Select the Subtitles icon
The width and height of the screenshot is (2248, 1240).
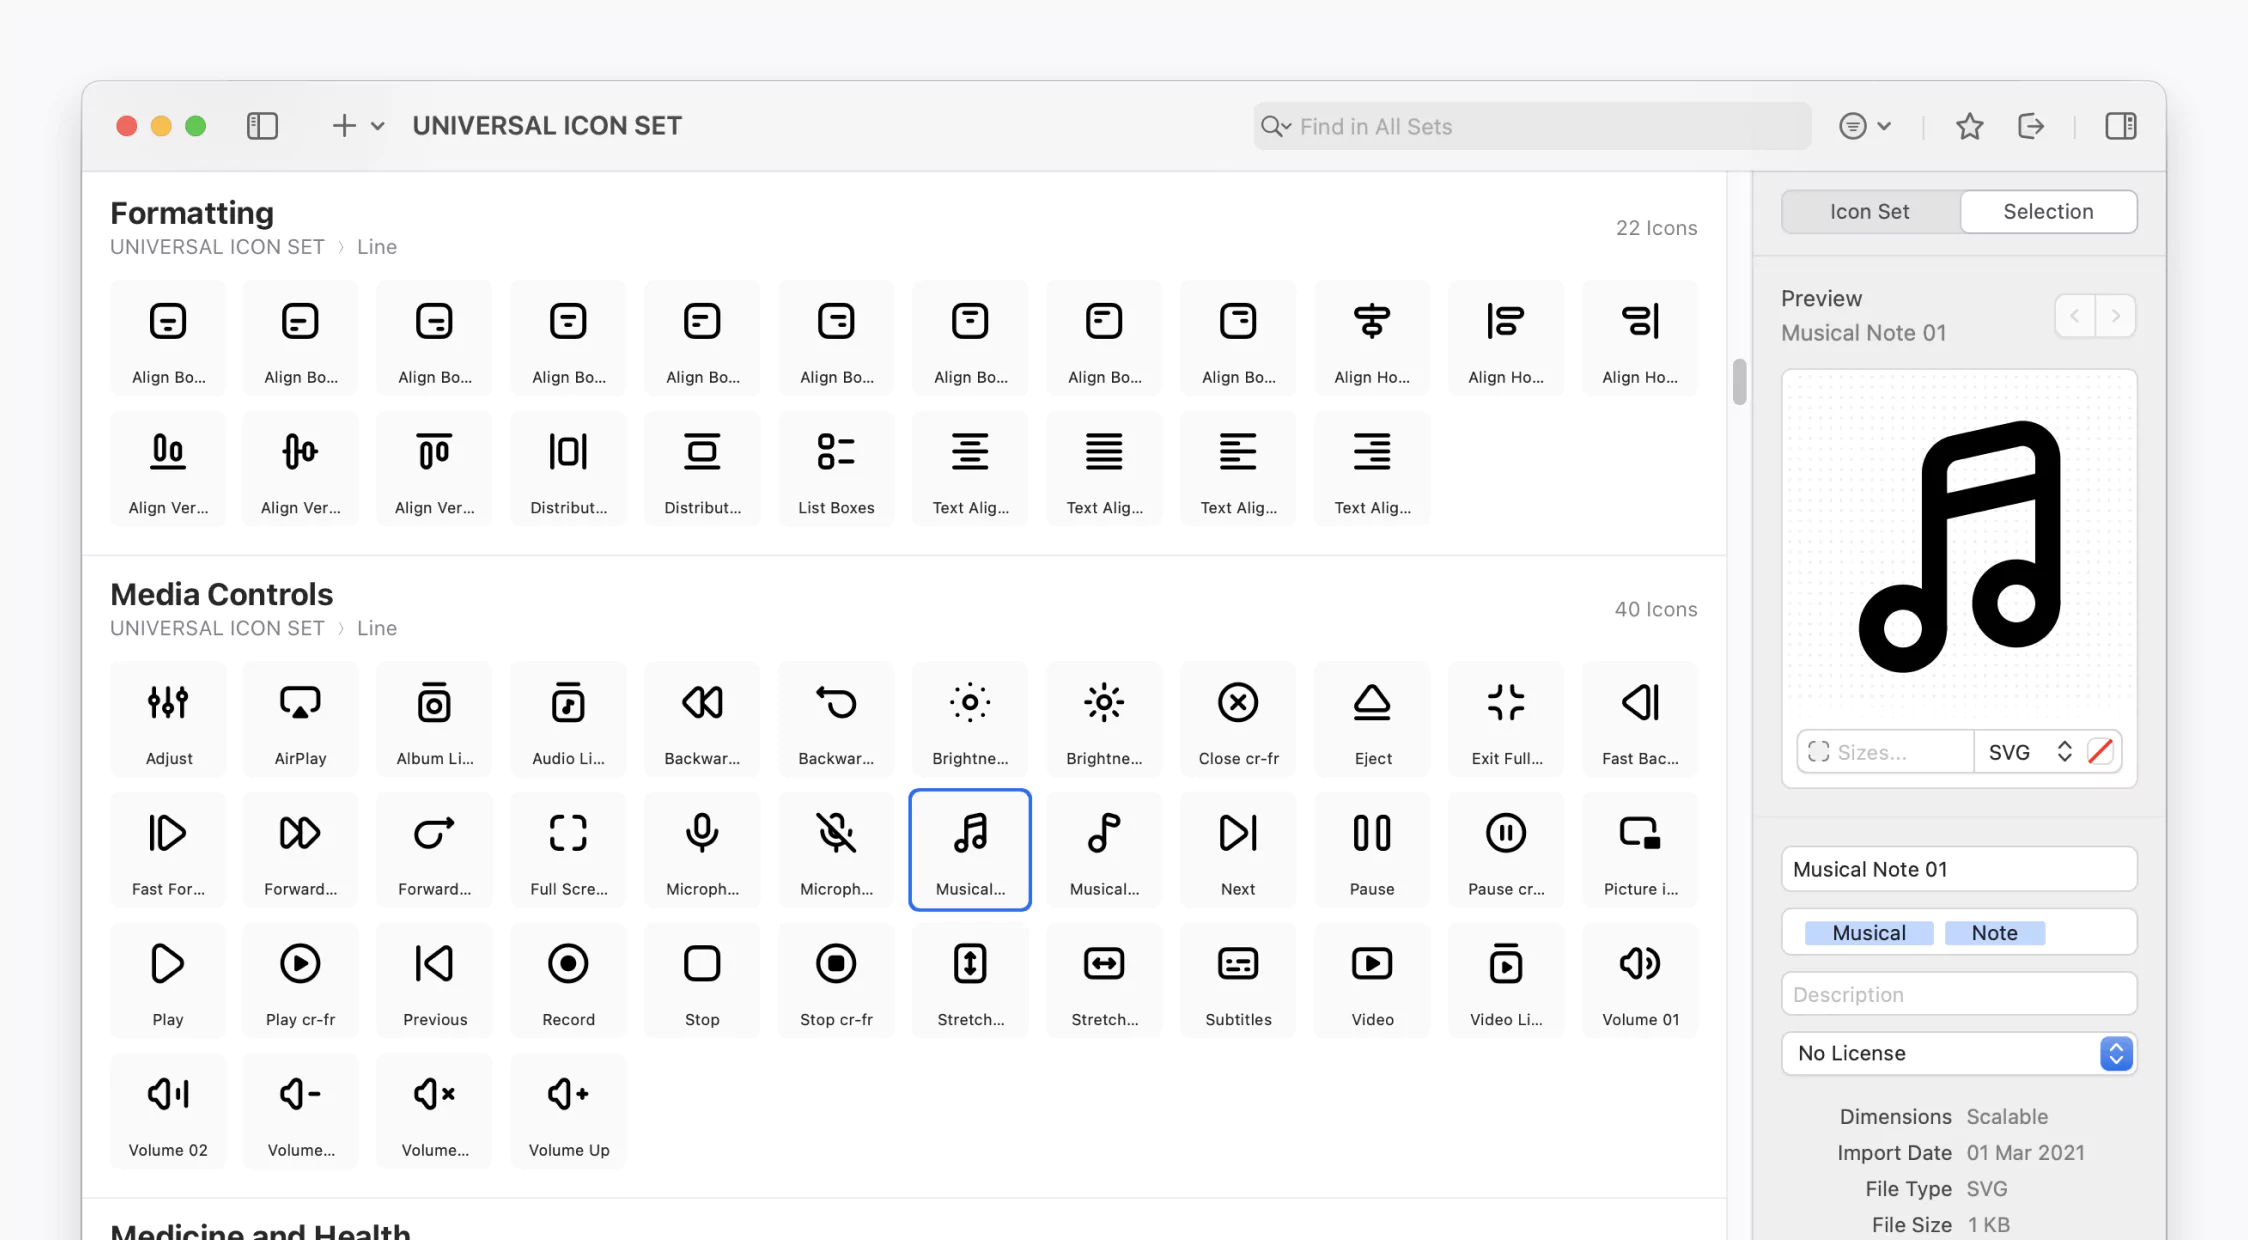[x=1238, y=981]
